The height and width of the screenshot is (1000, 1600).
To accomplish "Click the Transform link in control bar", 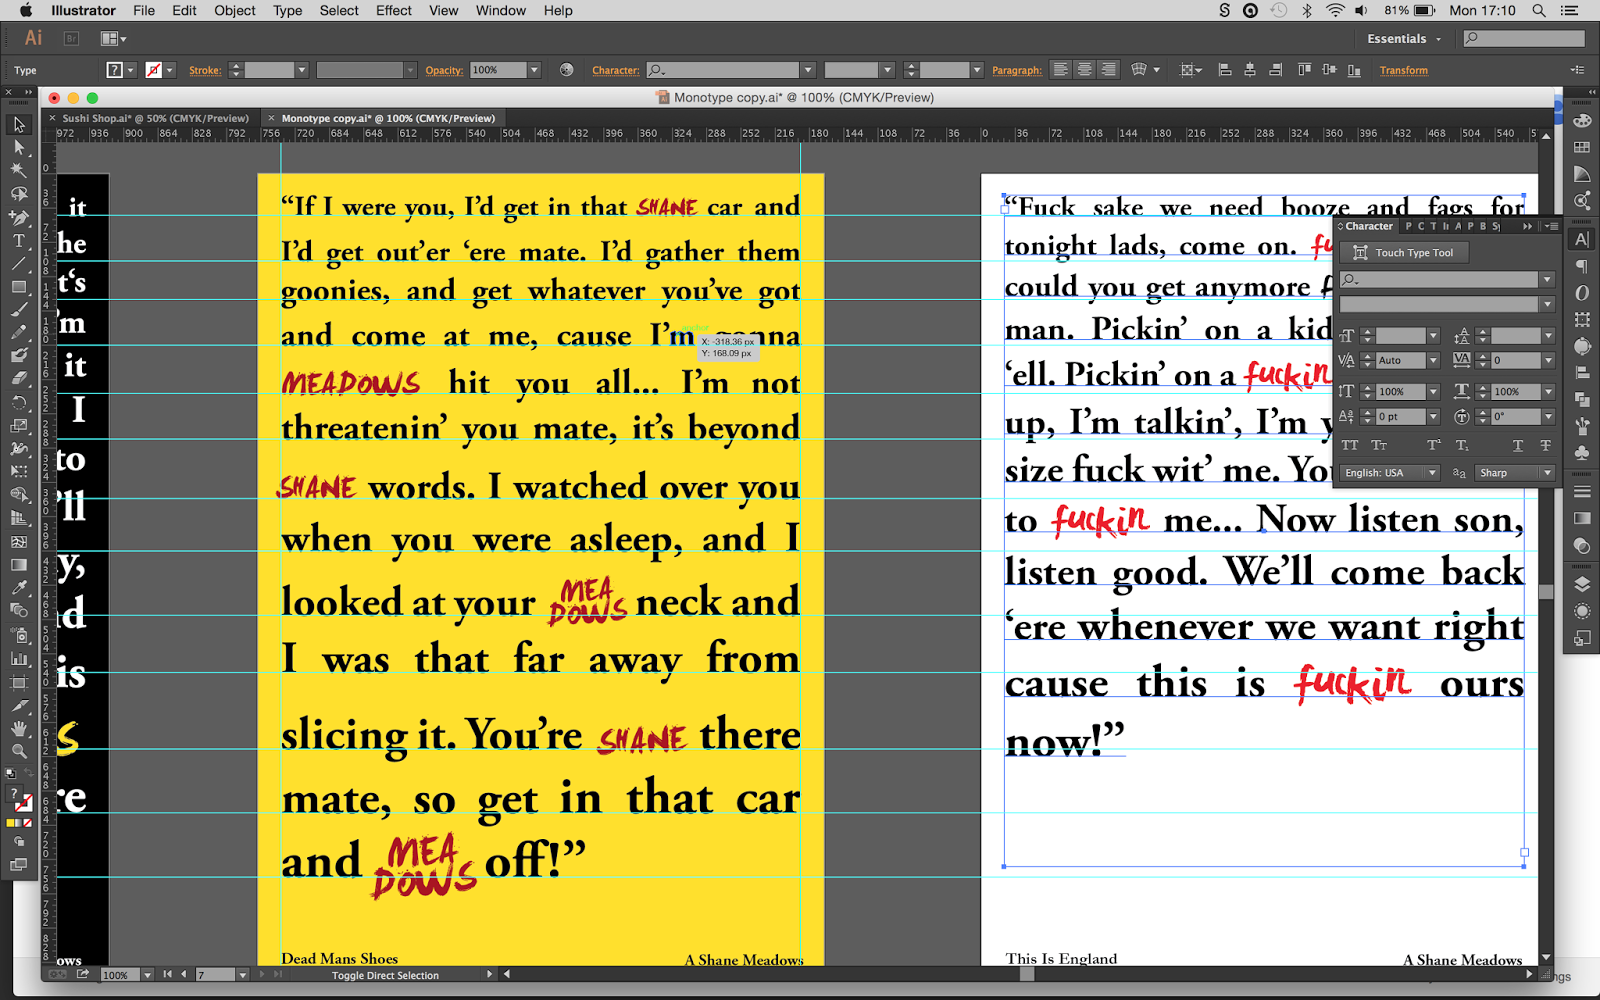I will tap(1404, 70).
